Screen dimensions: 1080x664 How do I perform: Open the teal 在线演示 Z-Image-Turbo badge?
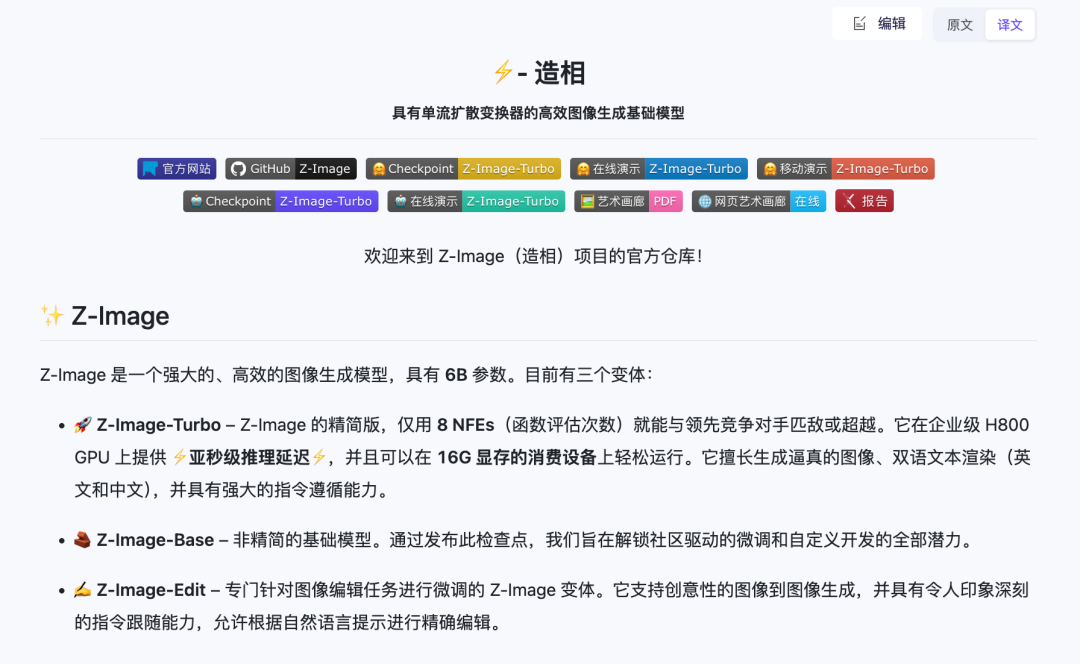pyautogui.click(x=476, y=201)
